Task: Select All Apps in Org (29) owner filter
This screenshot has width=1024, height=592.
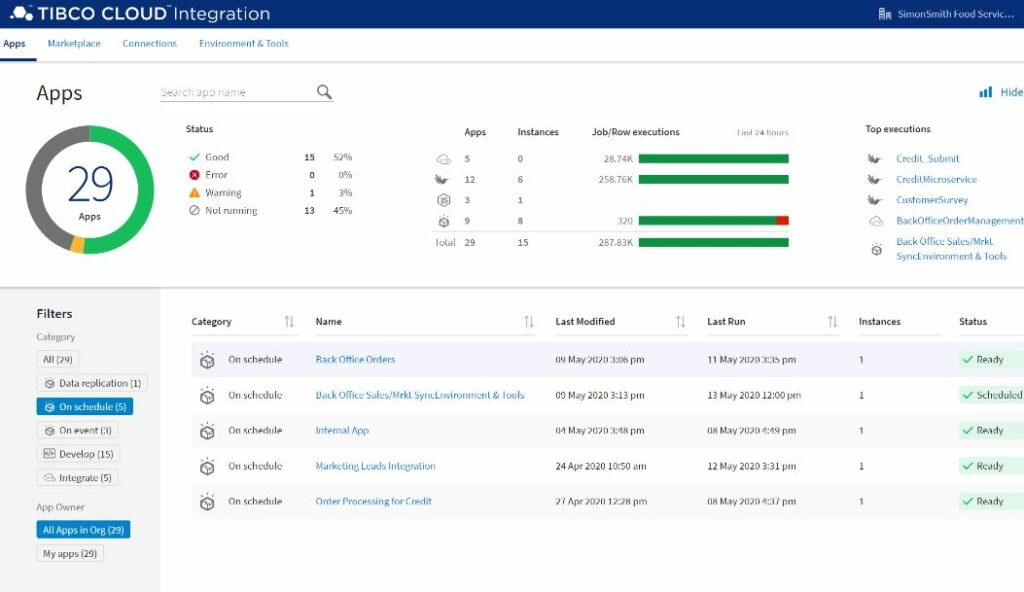Action: pyautogui.click(x=84, y=530)
